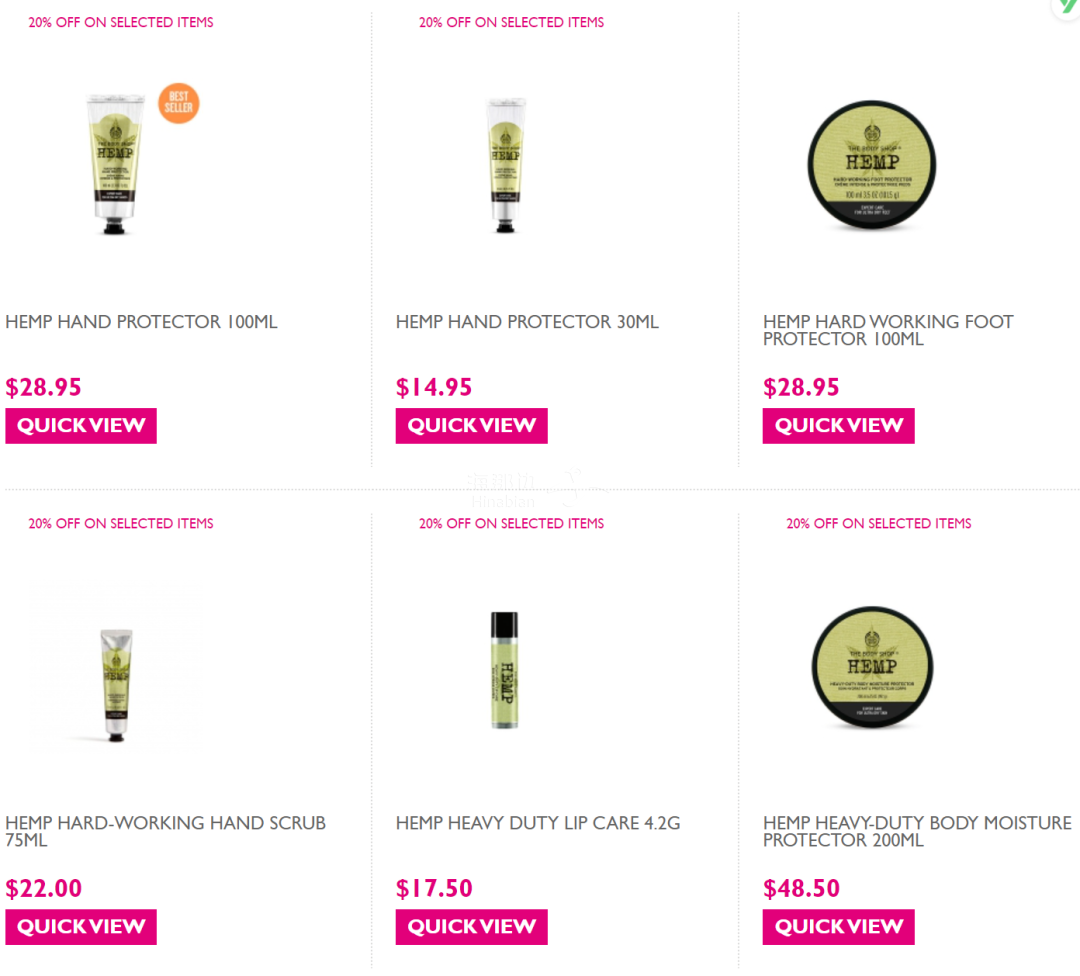Click the Hemp Hand Protector 100ml tube image
Image resolution: width=1080 pixels, height=976 pixels.
click(115, 164)
